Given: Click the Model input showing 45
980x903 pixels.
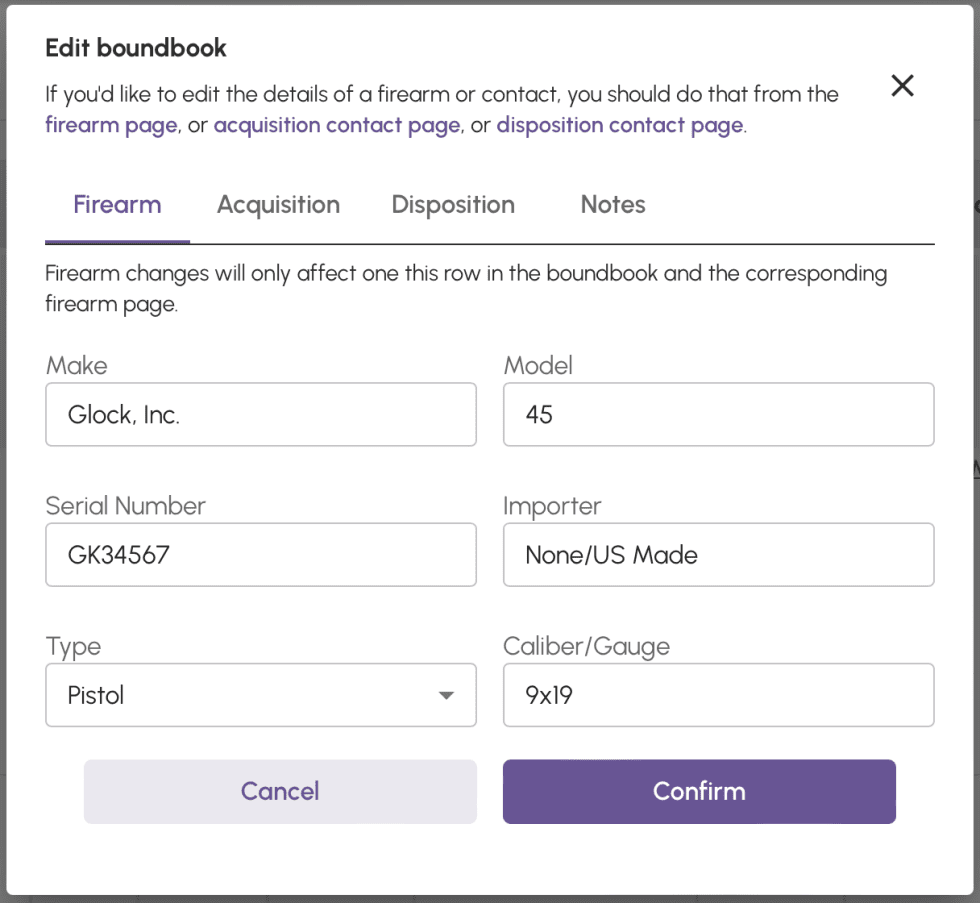Looking at the screenshot, I should click(x=718, y=414).
